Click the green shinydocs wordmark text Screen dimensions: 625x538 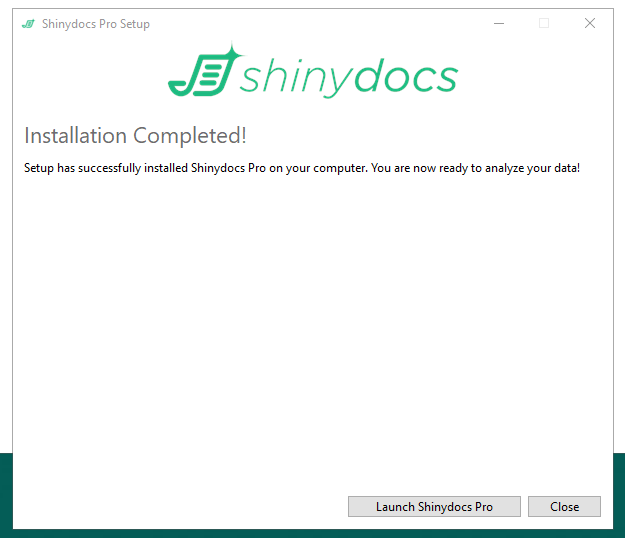pyautogui.click(x=348, y=78)
